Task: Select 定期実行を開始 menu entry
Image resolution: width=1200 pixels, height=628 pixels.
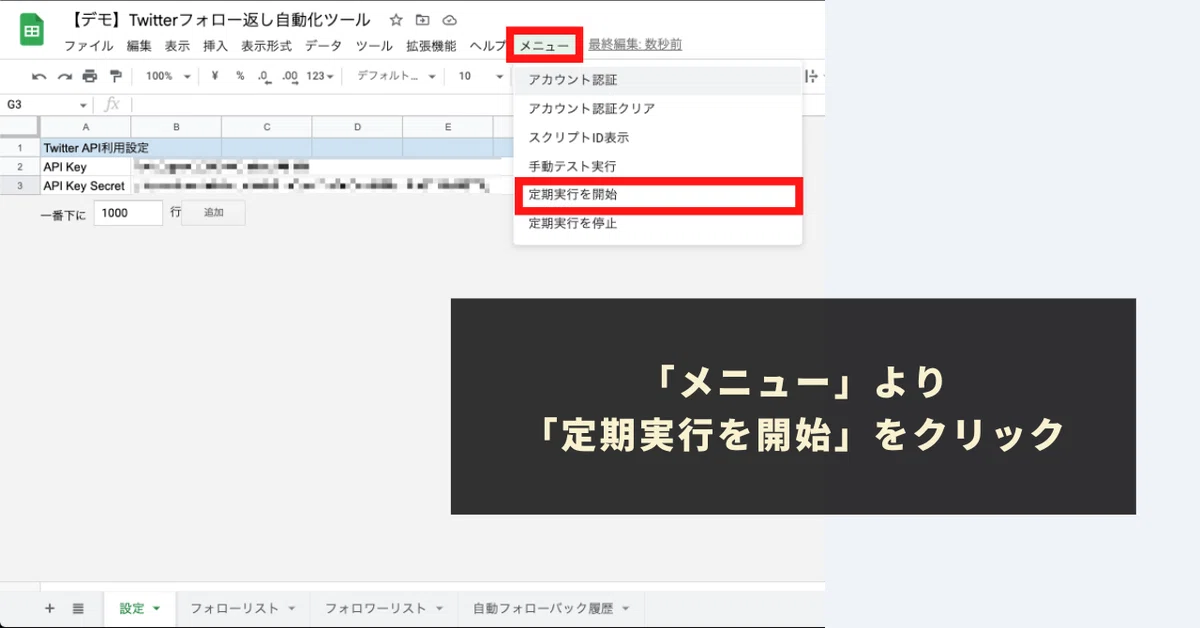Action: coord(658,195)
